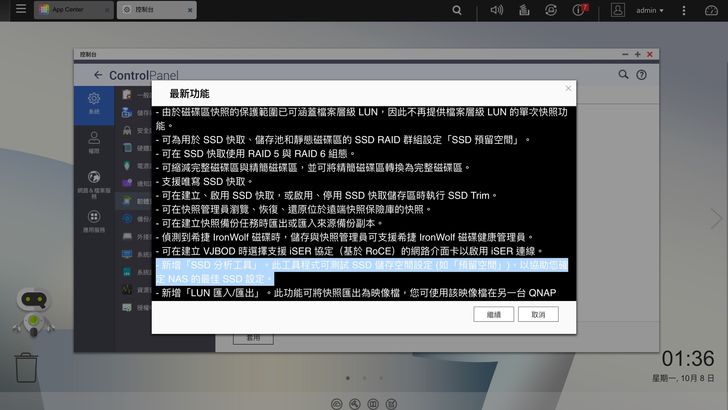Search inside Control Panel window

click(x=623, y=74)
